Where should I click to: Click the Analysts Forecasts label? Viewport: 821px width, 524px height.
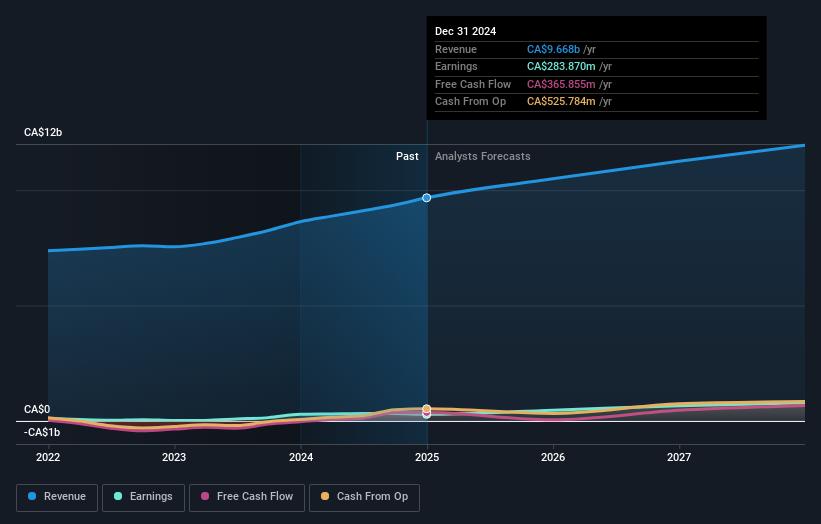(x=483, y=157)
